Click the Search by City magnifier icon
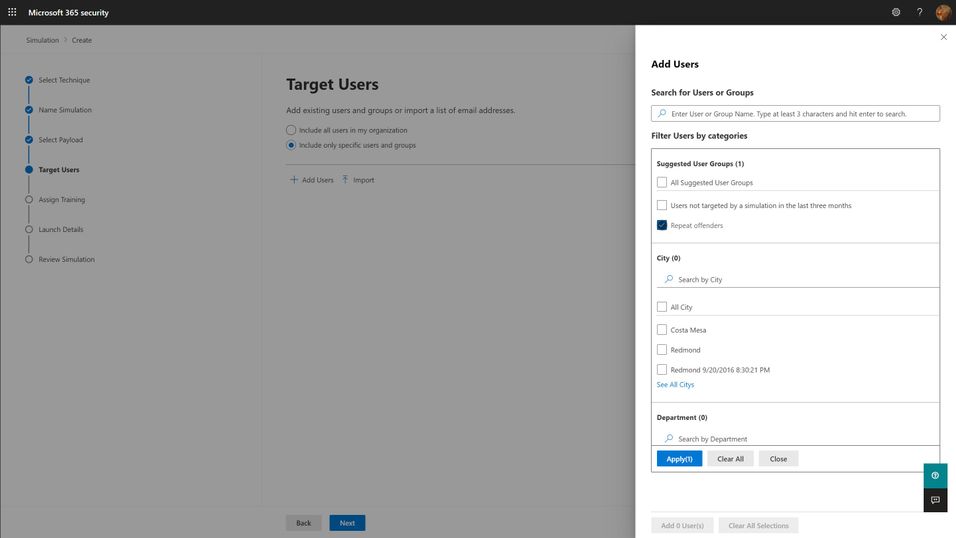Viewport: 956px width, 538px height. [x=669, y=279]
